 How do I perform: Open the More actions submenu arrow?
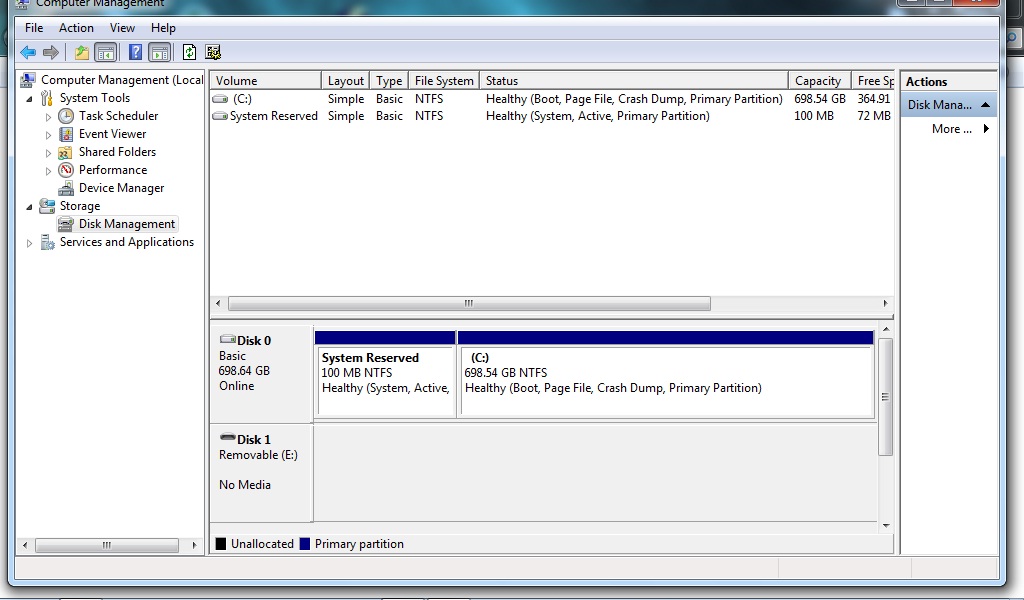(986, 129)
